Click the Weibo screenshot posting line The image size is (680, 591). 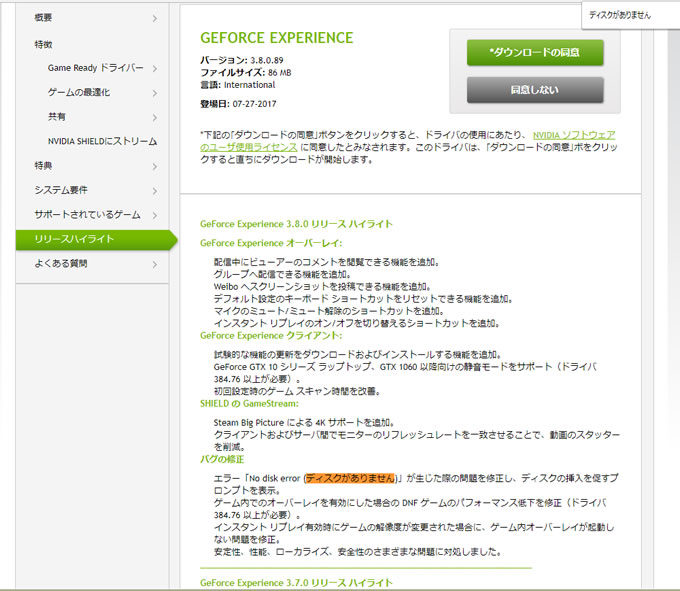point(322,287)
